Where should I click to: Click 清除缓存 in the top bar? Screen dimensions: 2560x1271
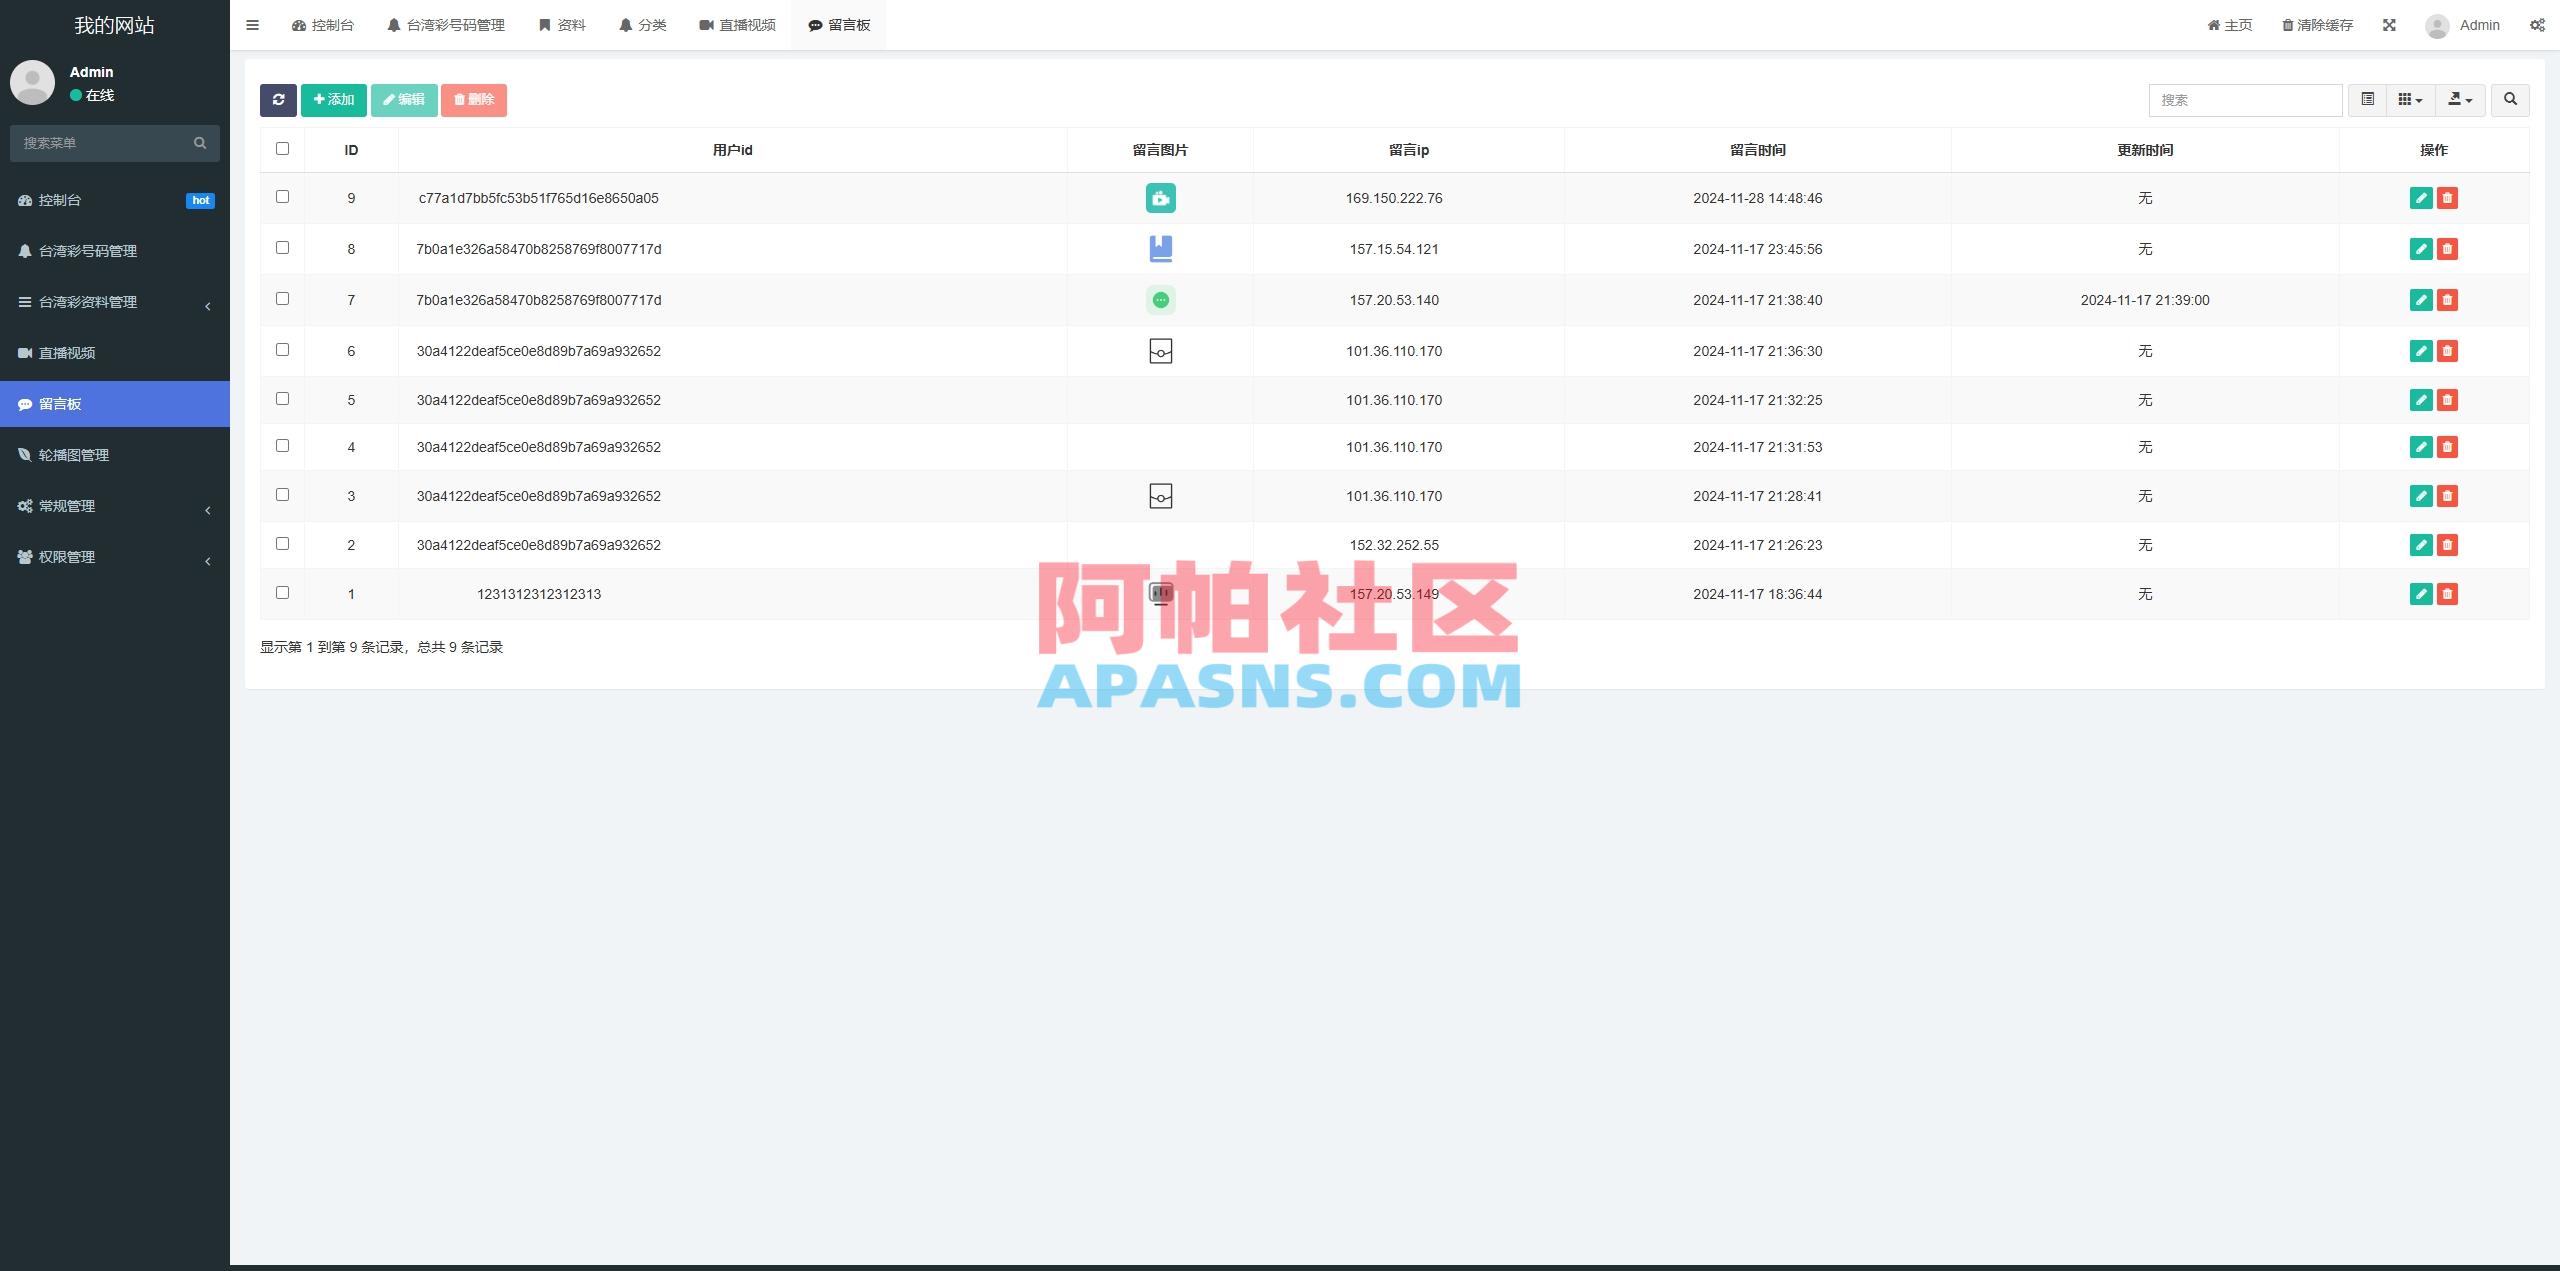coord(2316,24)
